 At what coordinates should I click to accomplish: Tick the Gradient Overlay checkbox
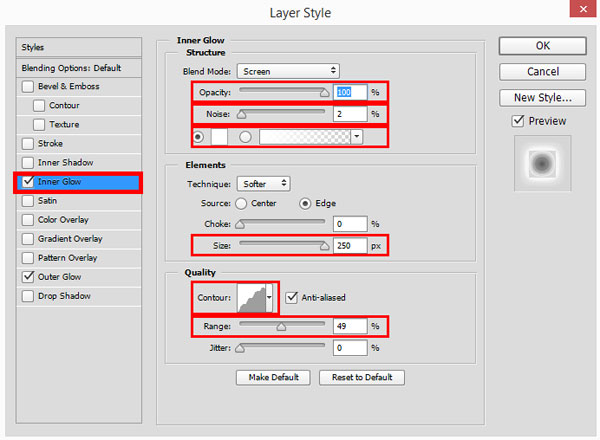coord(28,239)
